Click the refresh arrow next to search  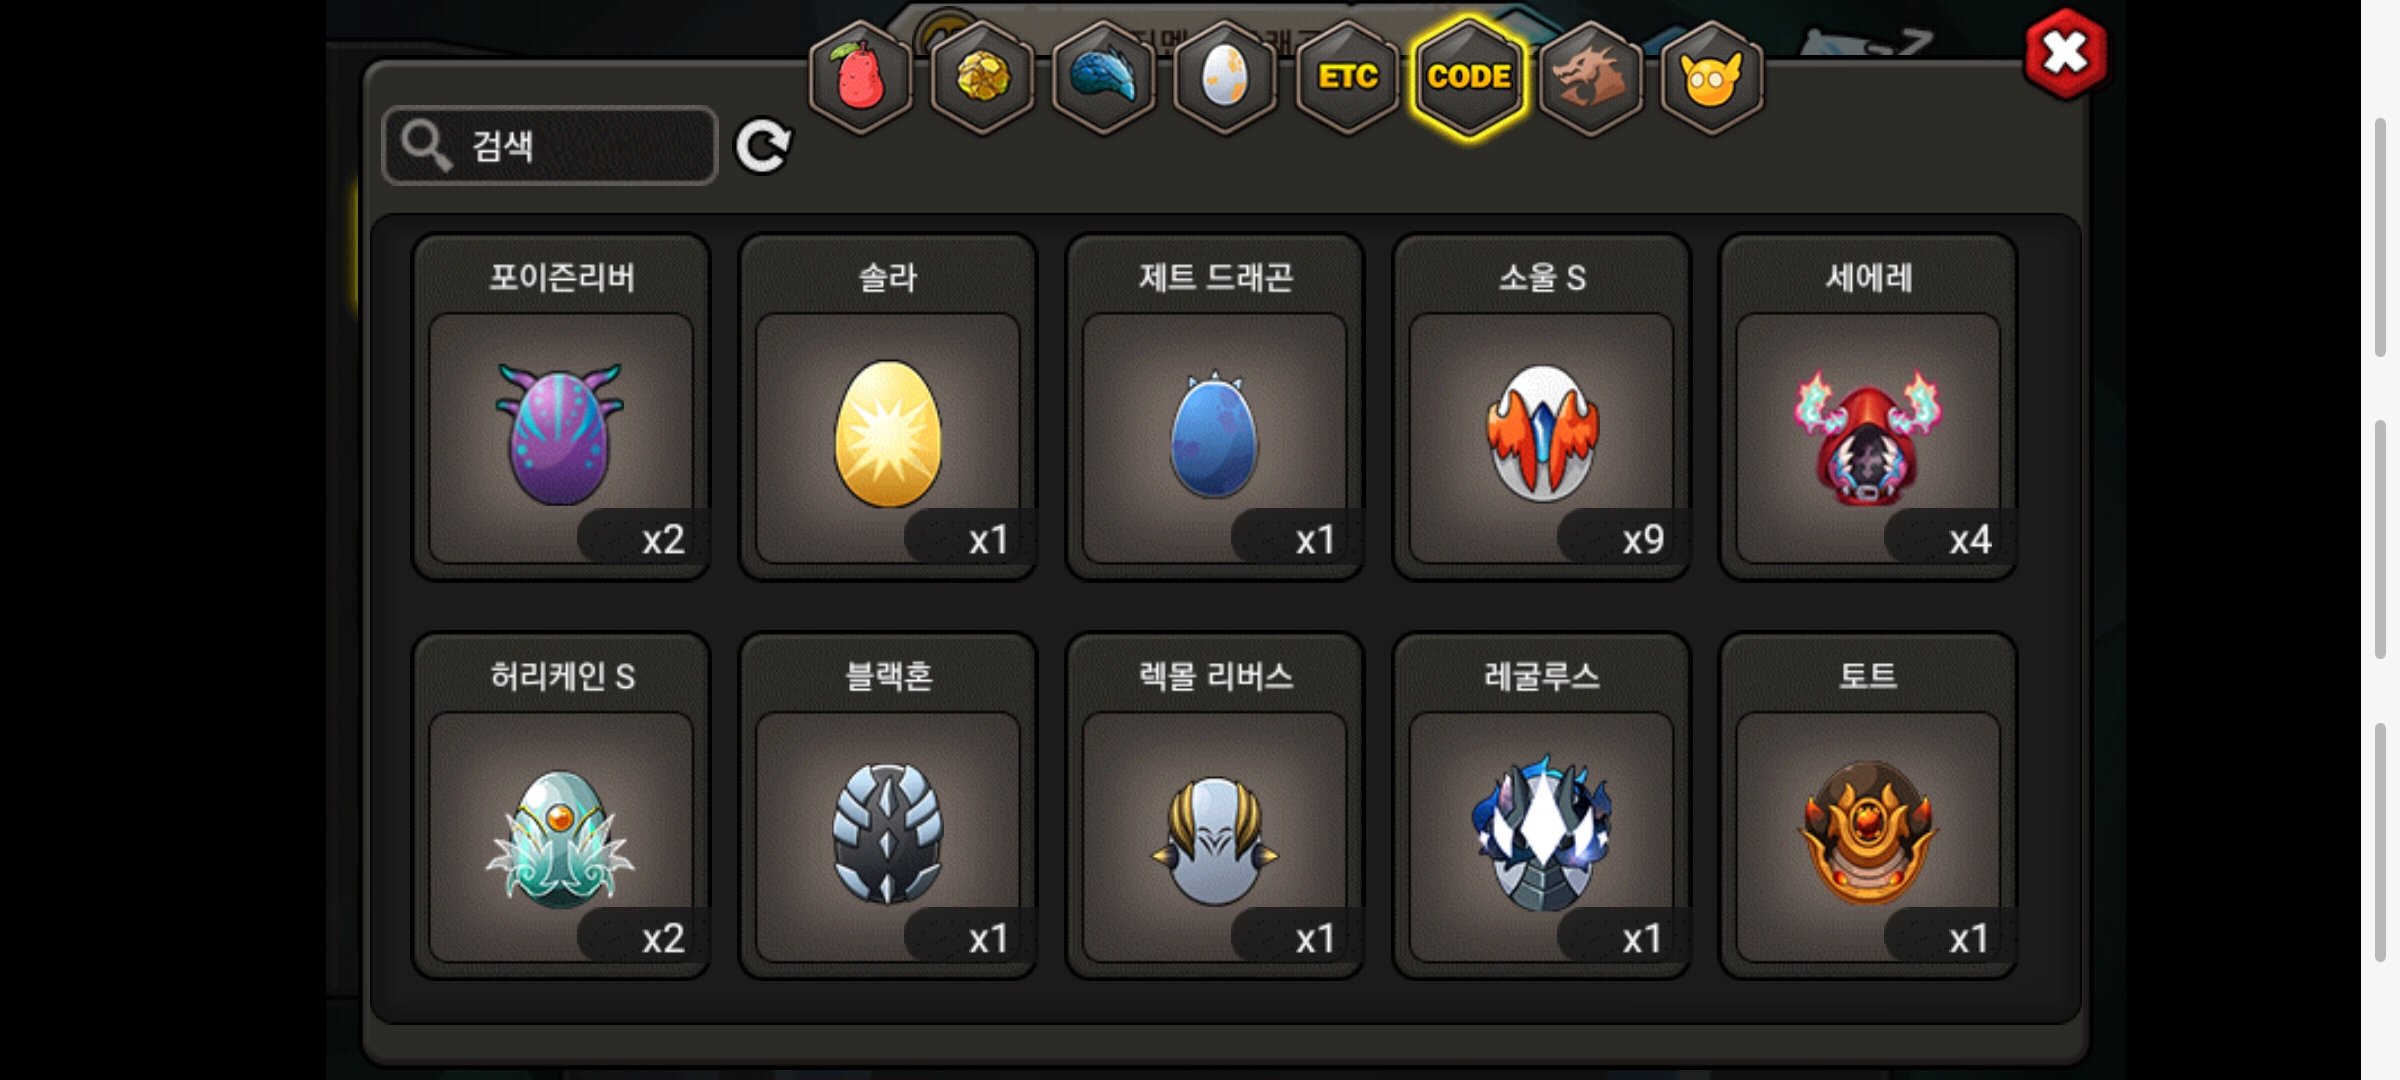[763, 147]
